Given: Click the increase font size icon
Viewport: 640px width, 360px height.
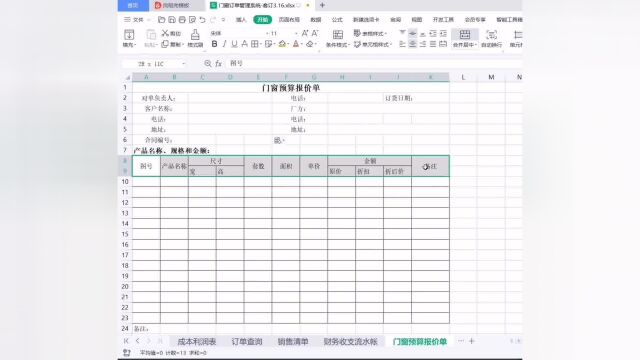Looking at the screenshot, I should pos(305,33).
